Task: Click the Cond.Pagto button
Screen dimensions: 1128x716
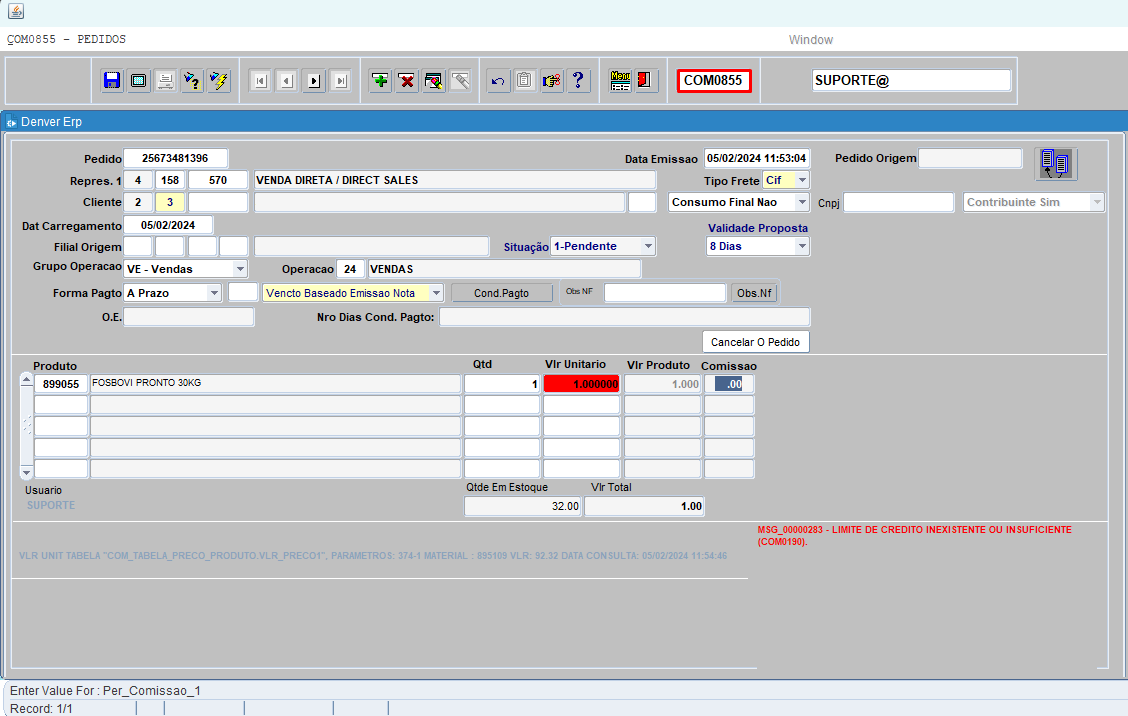Action: pos(501,293)
